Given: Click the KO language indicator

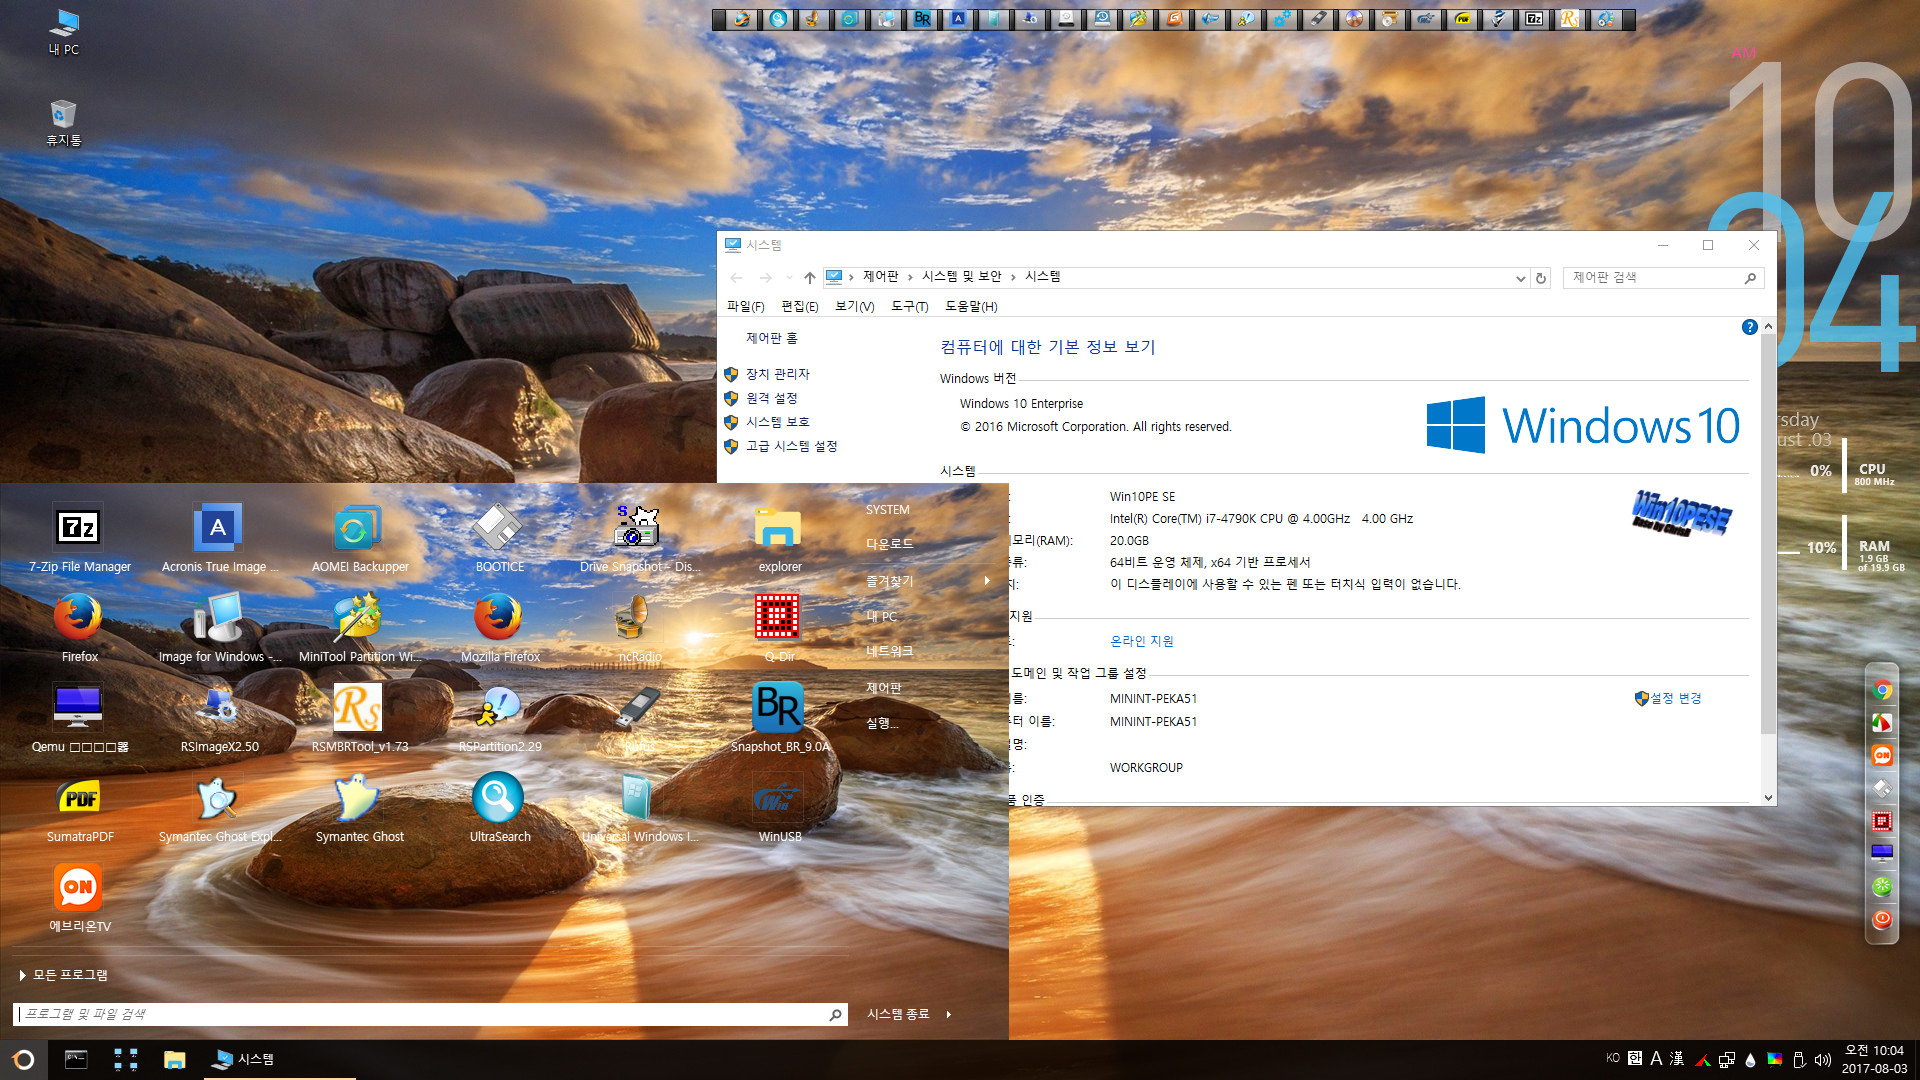Looking at the screenshot, I should click(x=1612, y=1058).
